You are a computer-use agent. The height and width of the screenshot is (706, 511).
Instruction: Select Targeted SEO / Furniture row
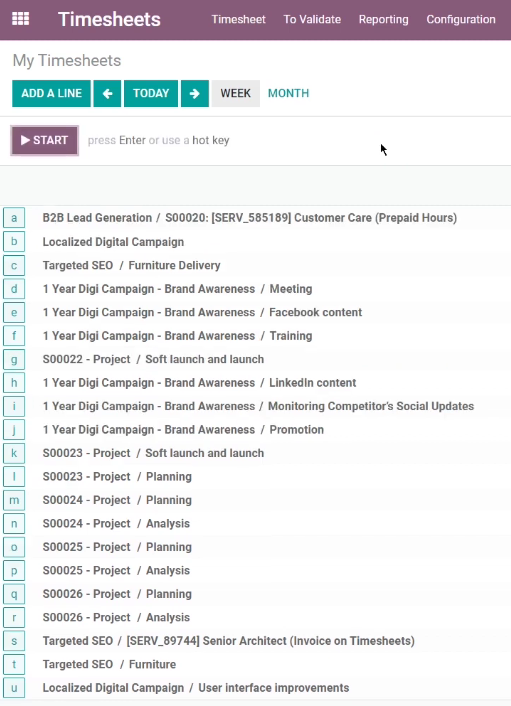(x=256, y=665)
